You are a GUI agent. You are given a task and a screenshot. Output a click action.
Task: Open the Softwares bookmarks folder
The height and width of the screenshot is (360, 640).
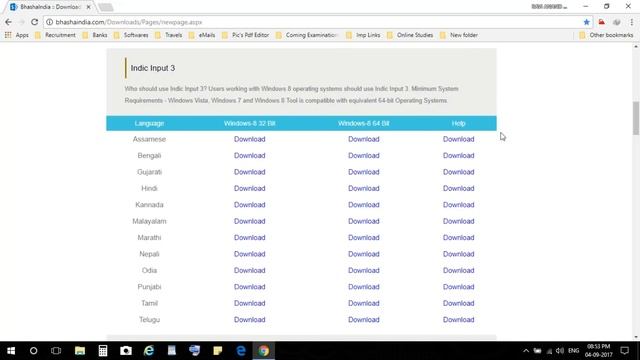tap(131, 35)
